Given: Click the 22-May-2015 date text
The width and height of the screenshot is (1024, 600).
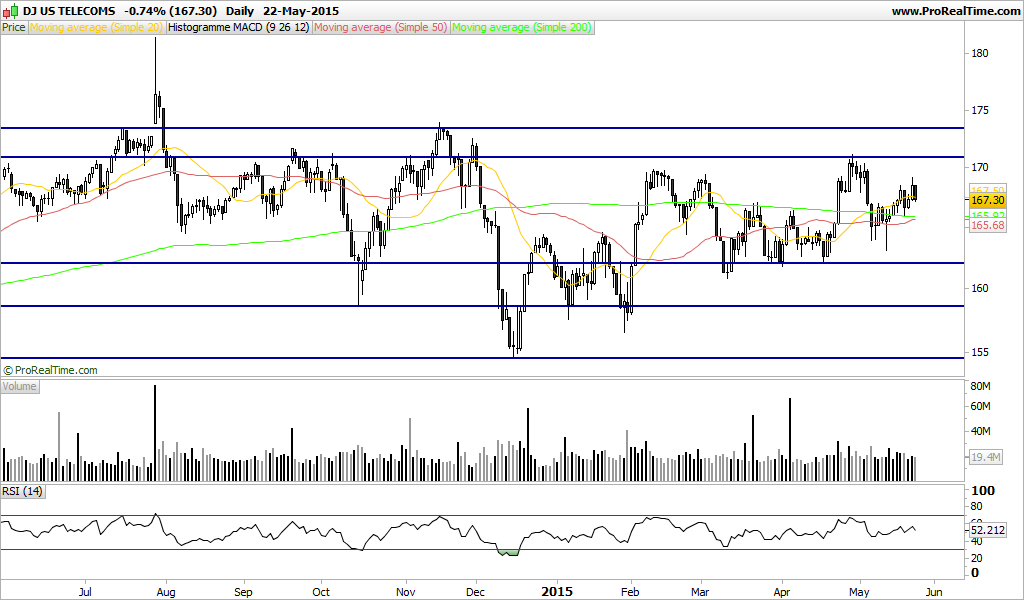Looking at the screenshot, I should point(301,11).
